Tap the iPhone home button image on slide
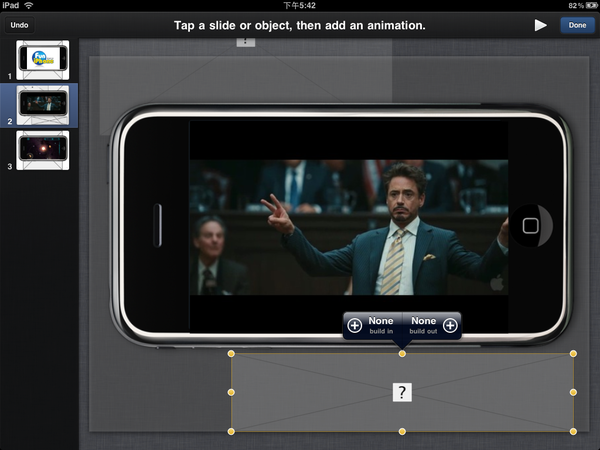This screenshot has height=450, width=600. (x=531, y=226)
